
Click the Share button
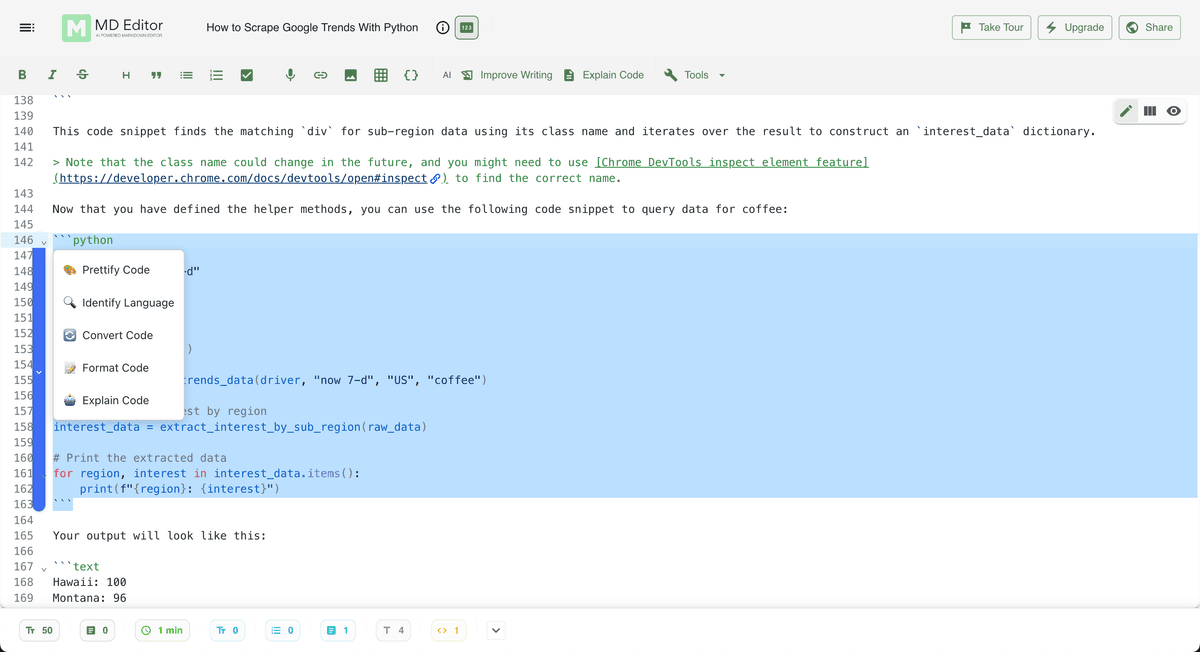1149,28
